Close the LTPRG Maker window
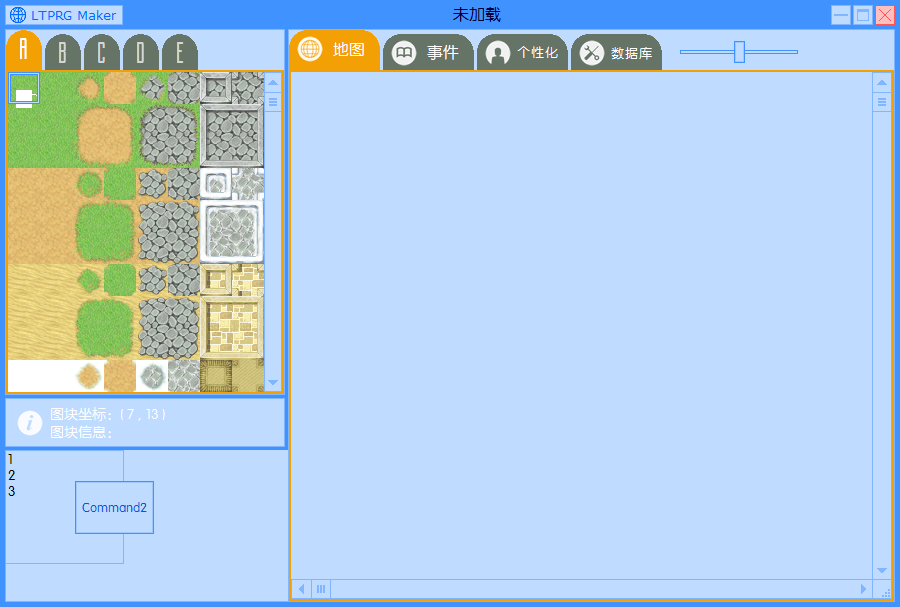 click(885, 15)
